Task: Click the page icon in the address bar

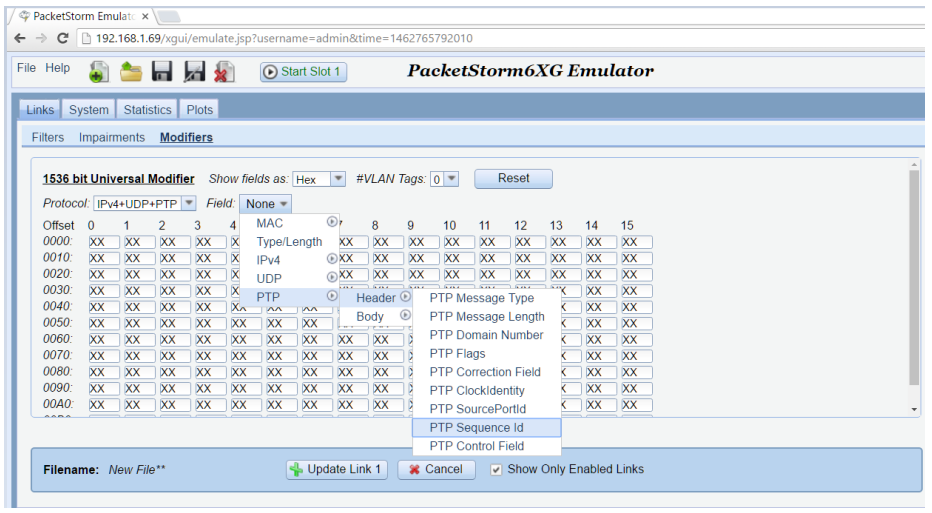Action: click(86, 38)
